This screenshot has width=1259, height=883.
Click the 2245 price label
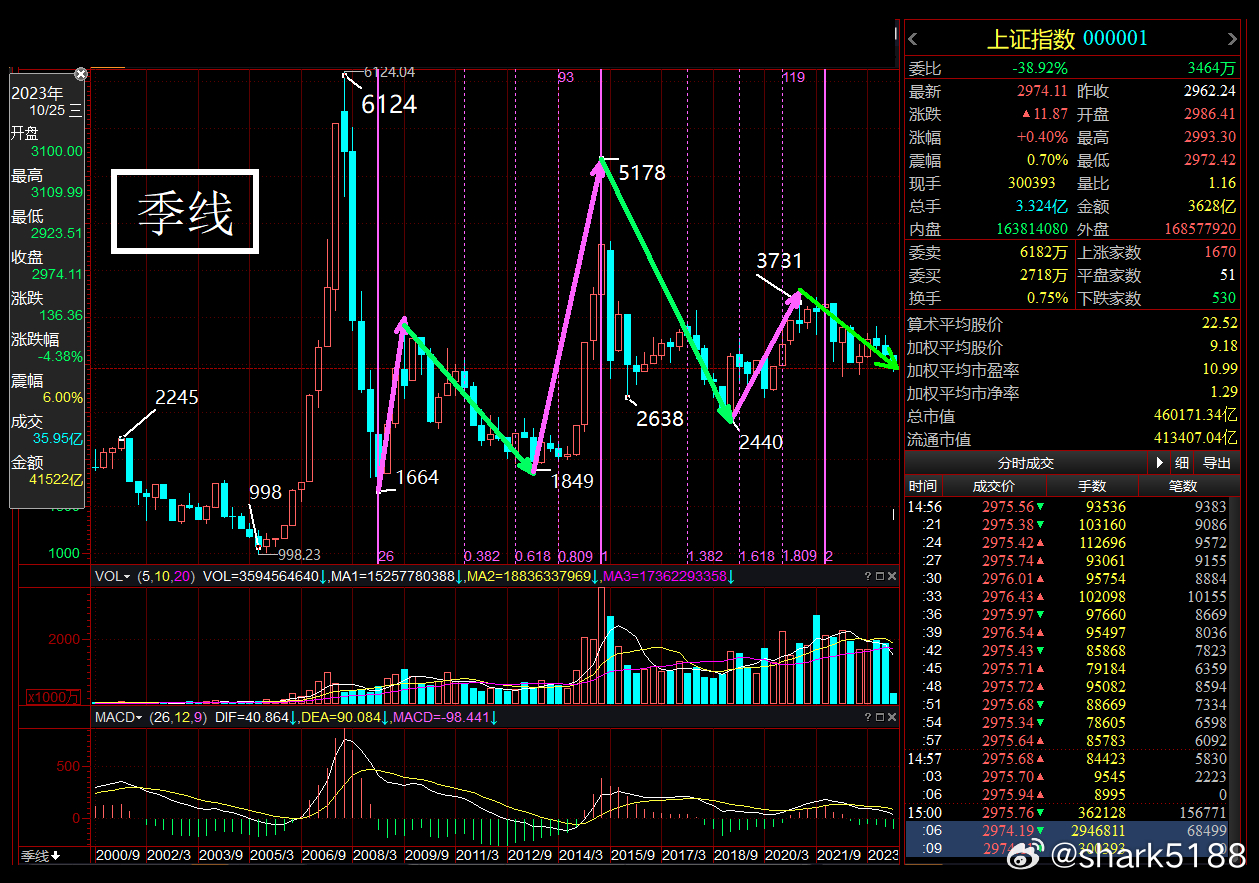tap(177, 397)
